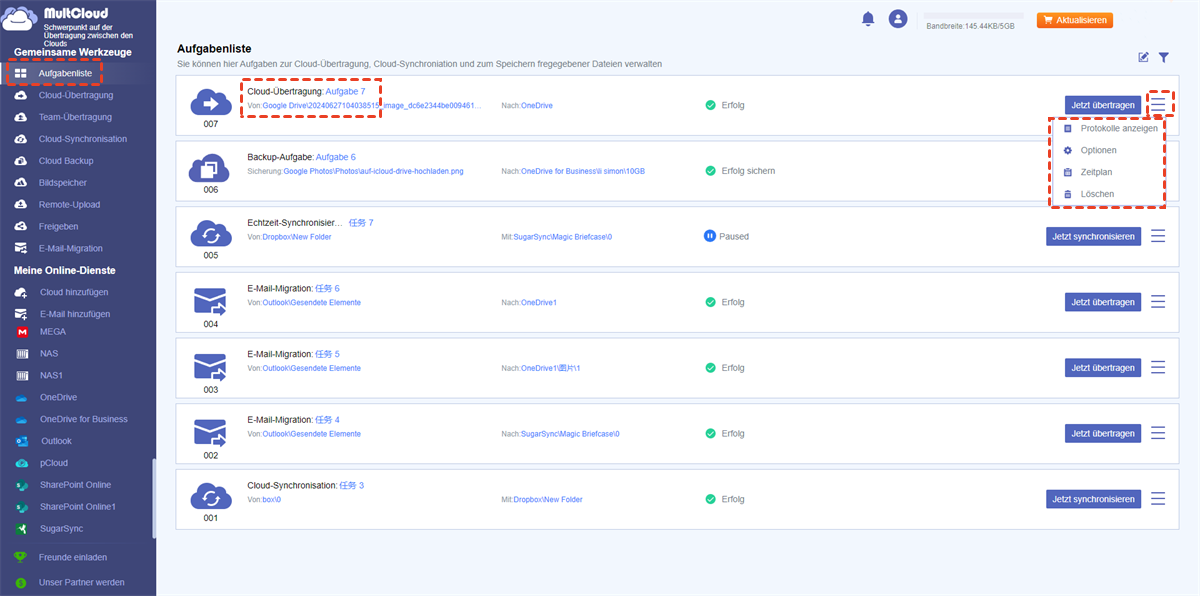Image resolution: width=1200 pixels, height=596 pixels.
Task: Expand the options menu for task 005
Action: pyautogui.click(x=1158, y=236)
